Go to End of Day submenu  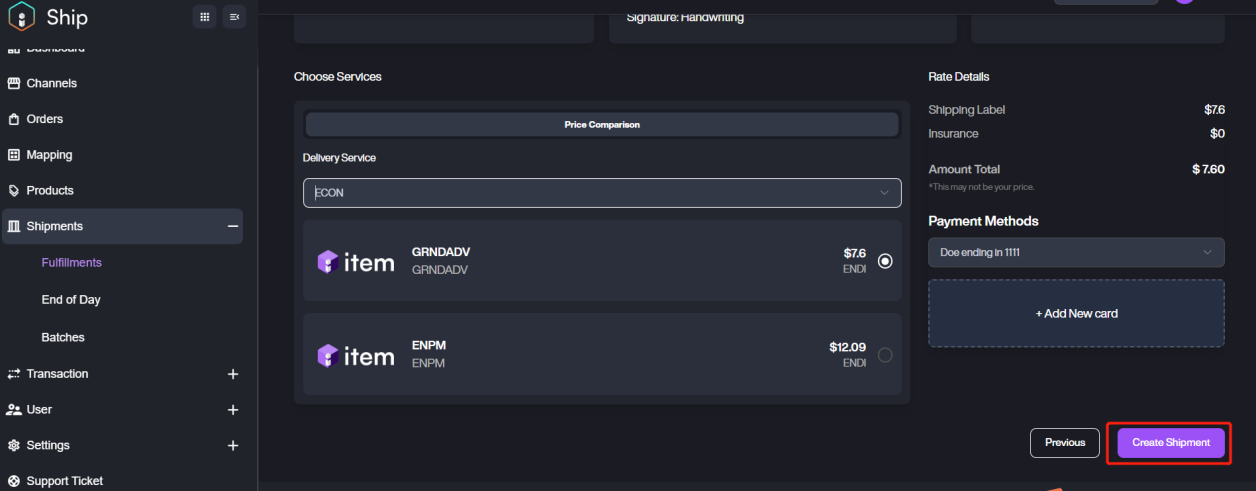(x=71, y=300)
